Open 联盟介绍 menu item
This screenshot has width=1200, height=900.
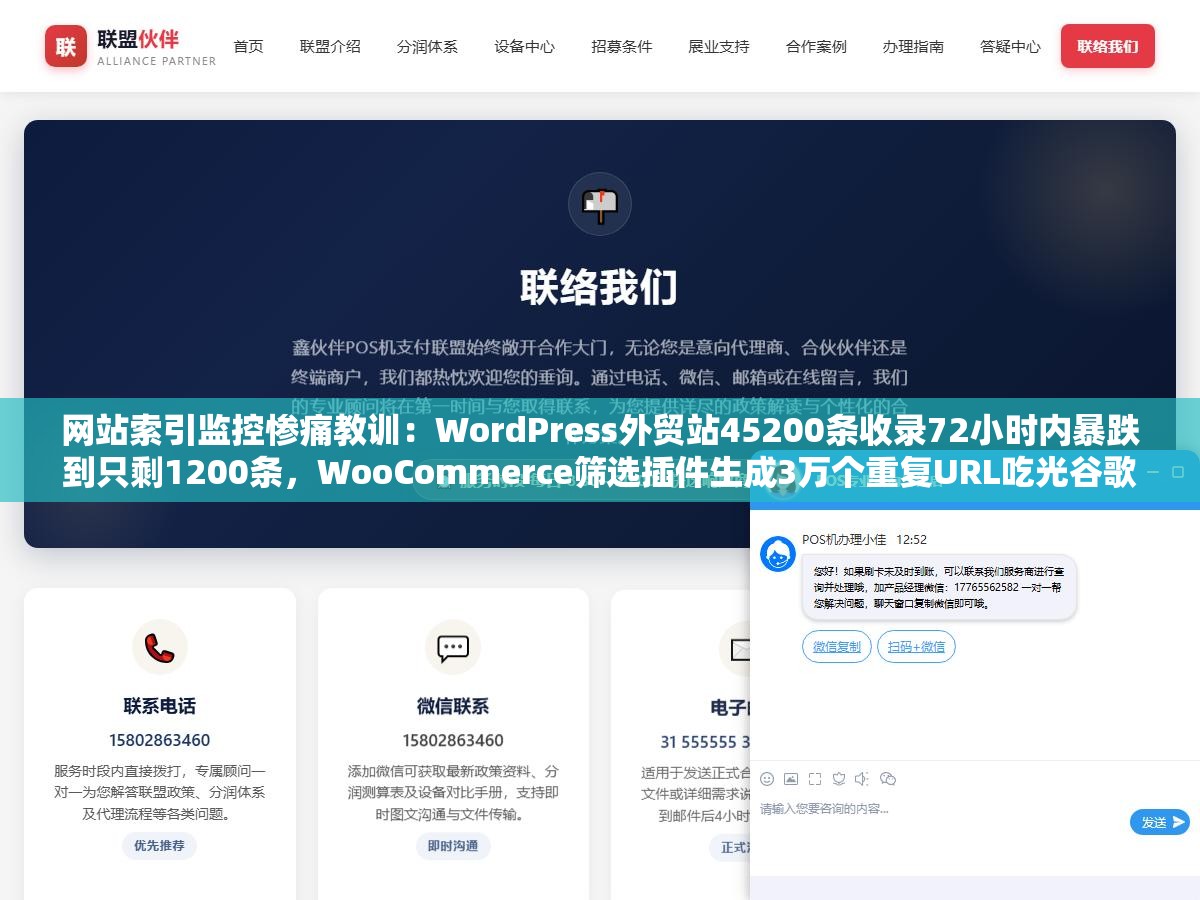click(x=330, y=46)
